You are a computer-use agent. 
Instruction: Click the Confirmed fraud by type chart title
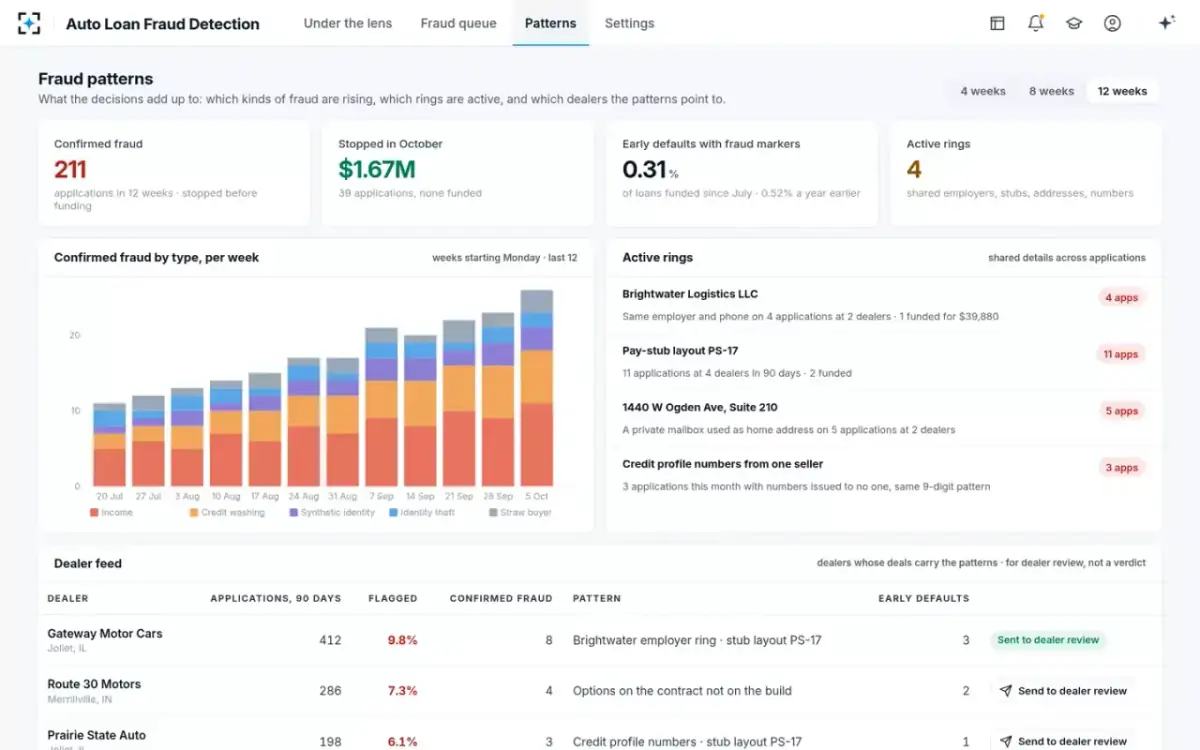(x=156, y=257)
